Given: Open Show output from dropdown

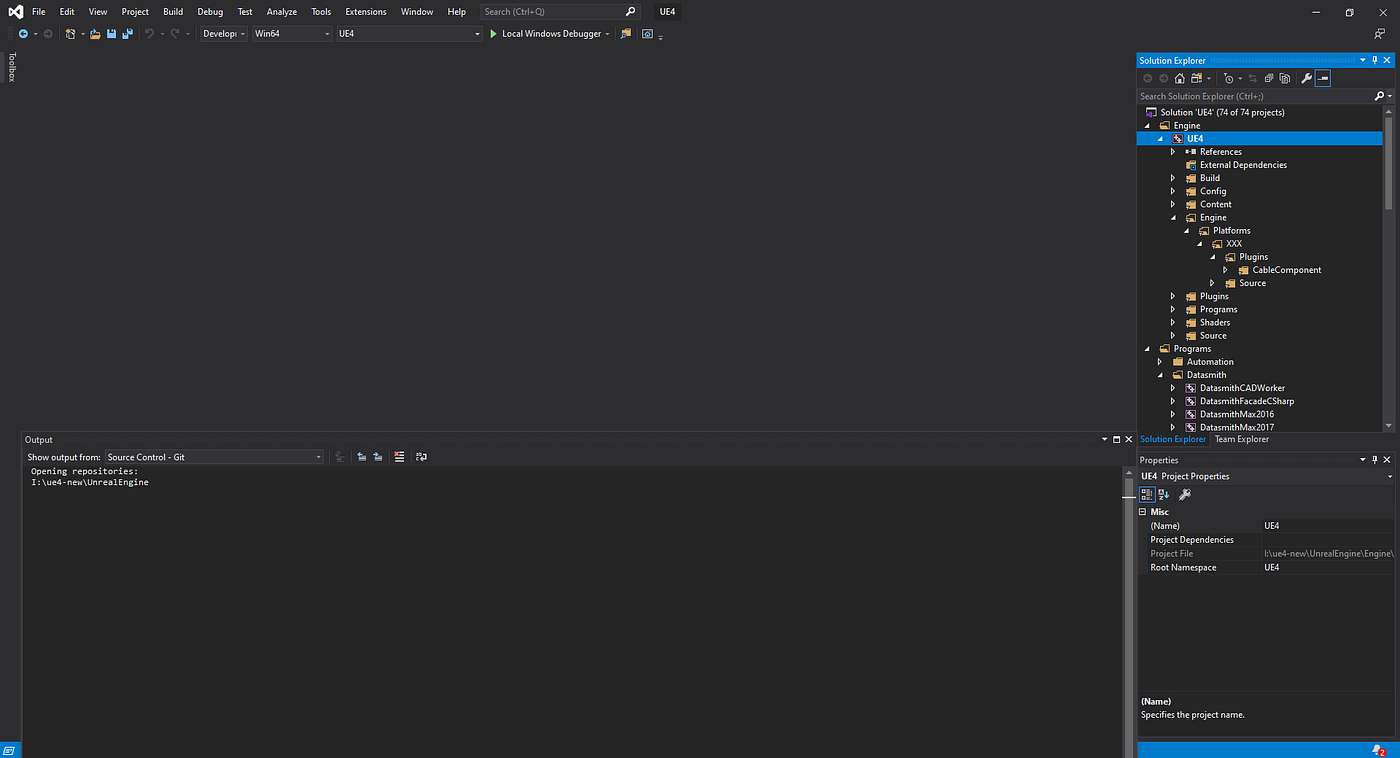Looking at the screenshot, I should pyautogui.click(x=214, y=457).
